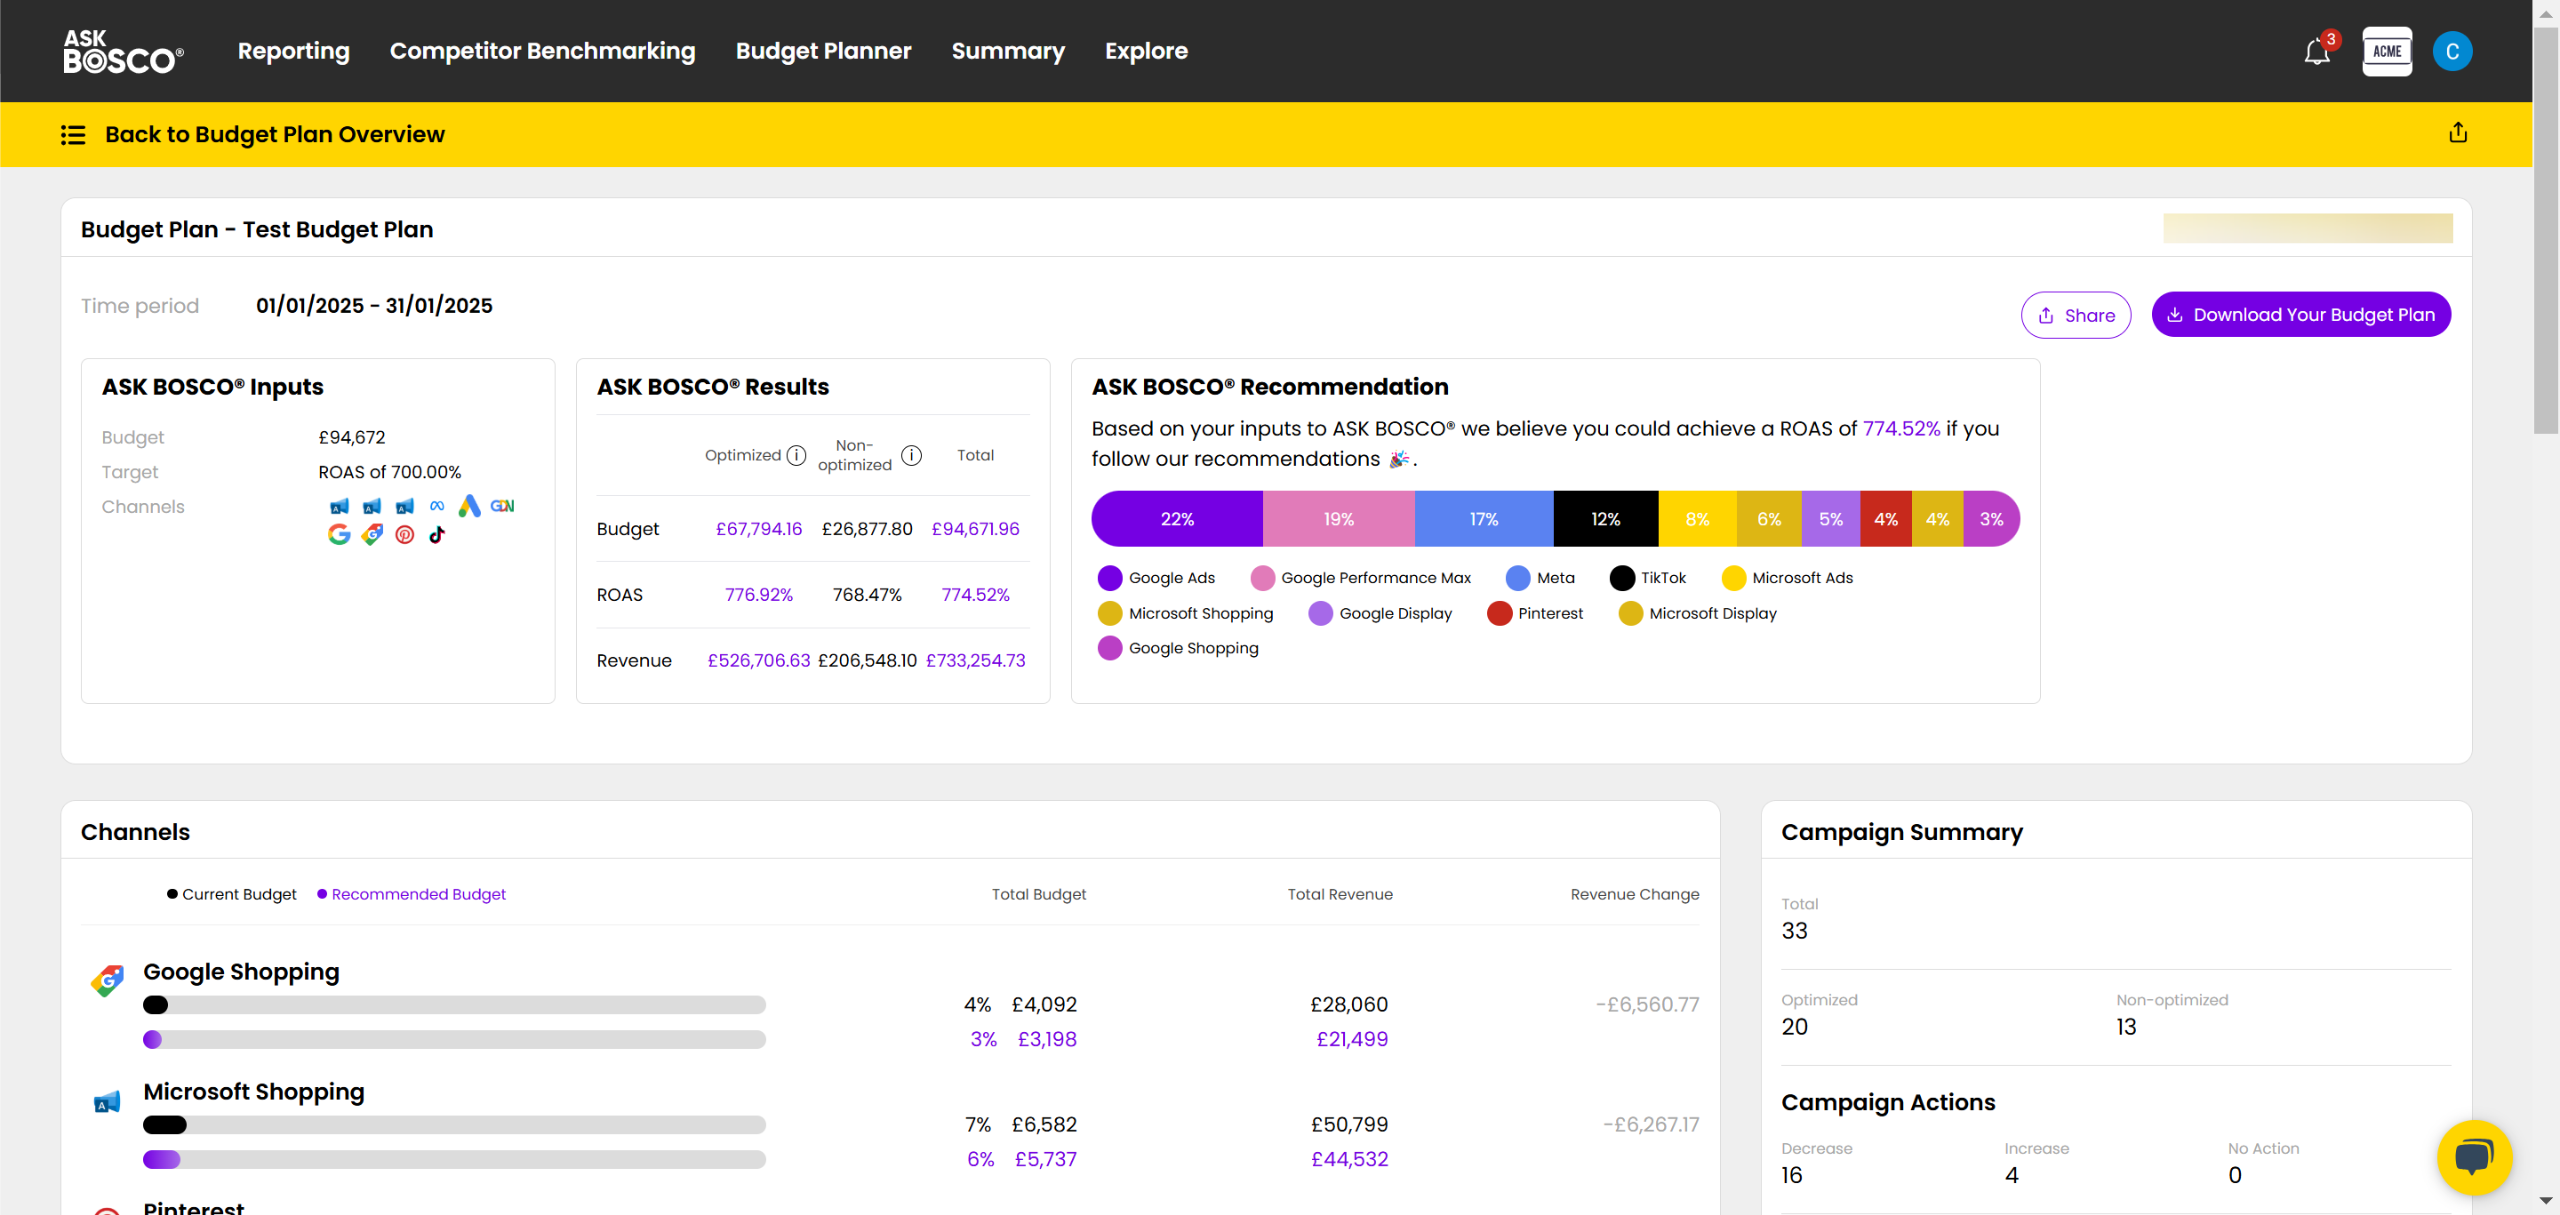Image resolution: width=2560 pixels, height=1215 pixels.
Task: Click the list icon beside Back to Budget Plan
Action: click(x=73, y=135)
